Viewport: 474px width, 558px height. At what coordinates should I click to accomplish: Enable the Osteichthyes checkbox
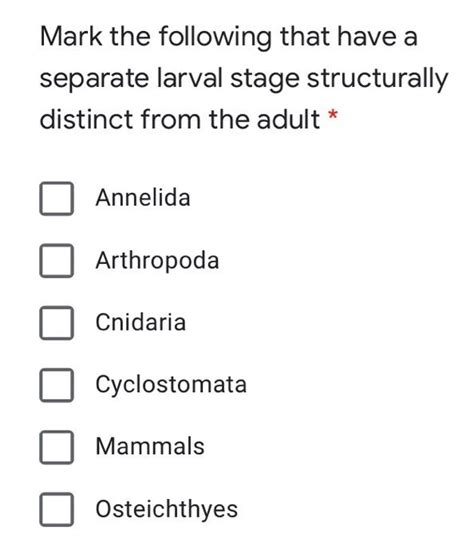pyautogui.click(x=57, y=509)
